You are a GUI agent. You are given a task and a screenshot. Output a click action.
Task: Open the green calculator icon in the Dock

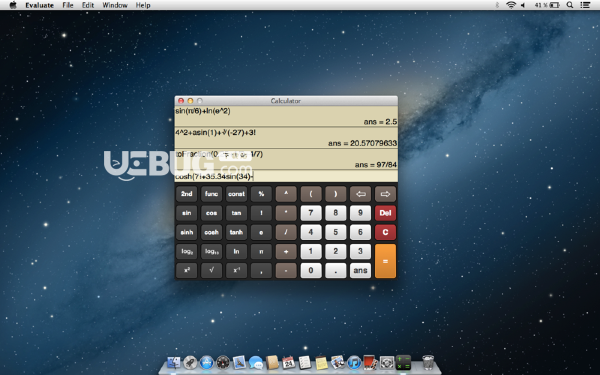[403, 362]
